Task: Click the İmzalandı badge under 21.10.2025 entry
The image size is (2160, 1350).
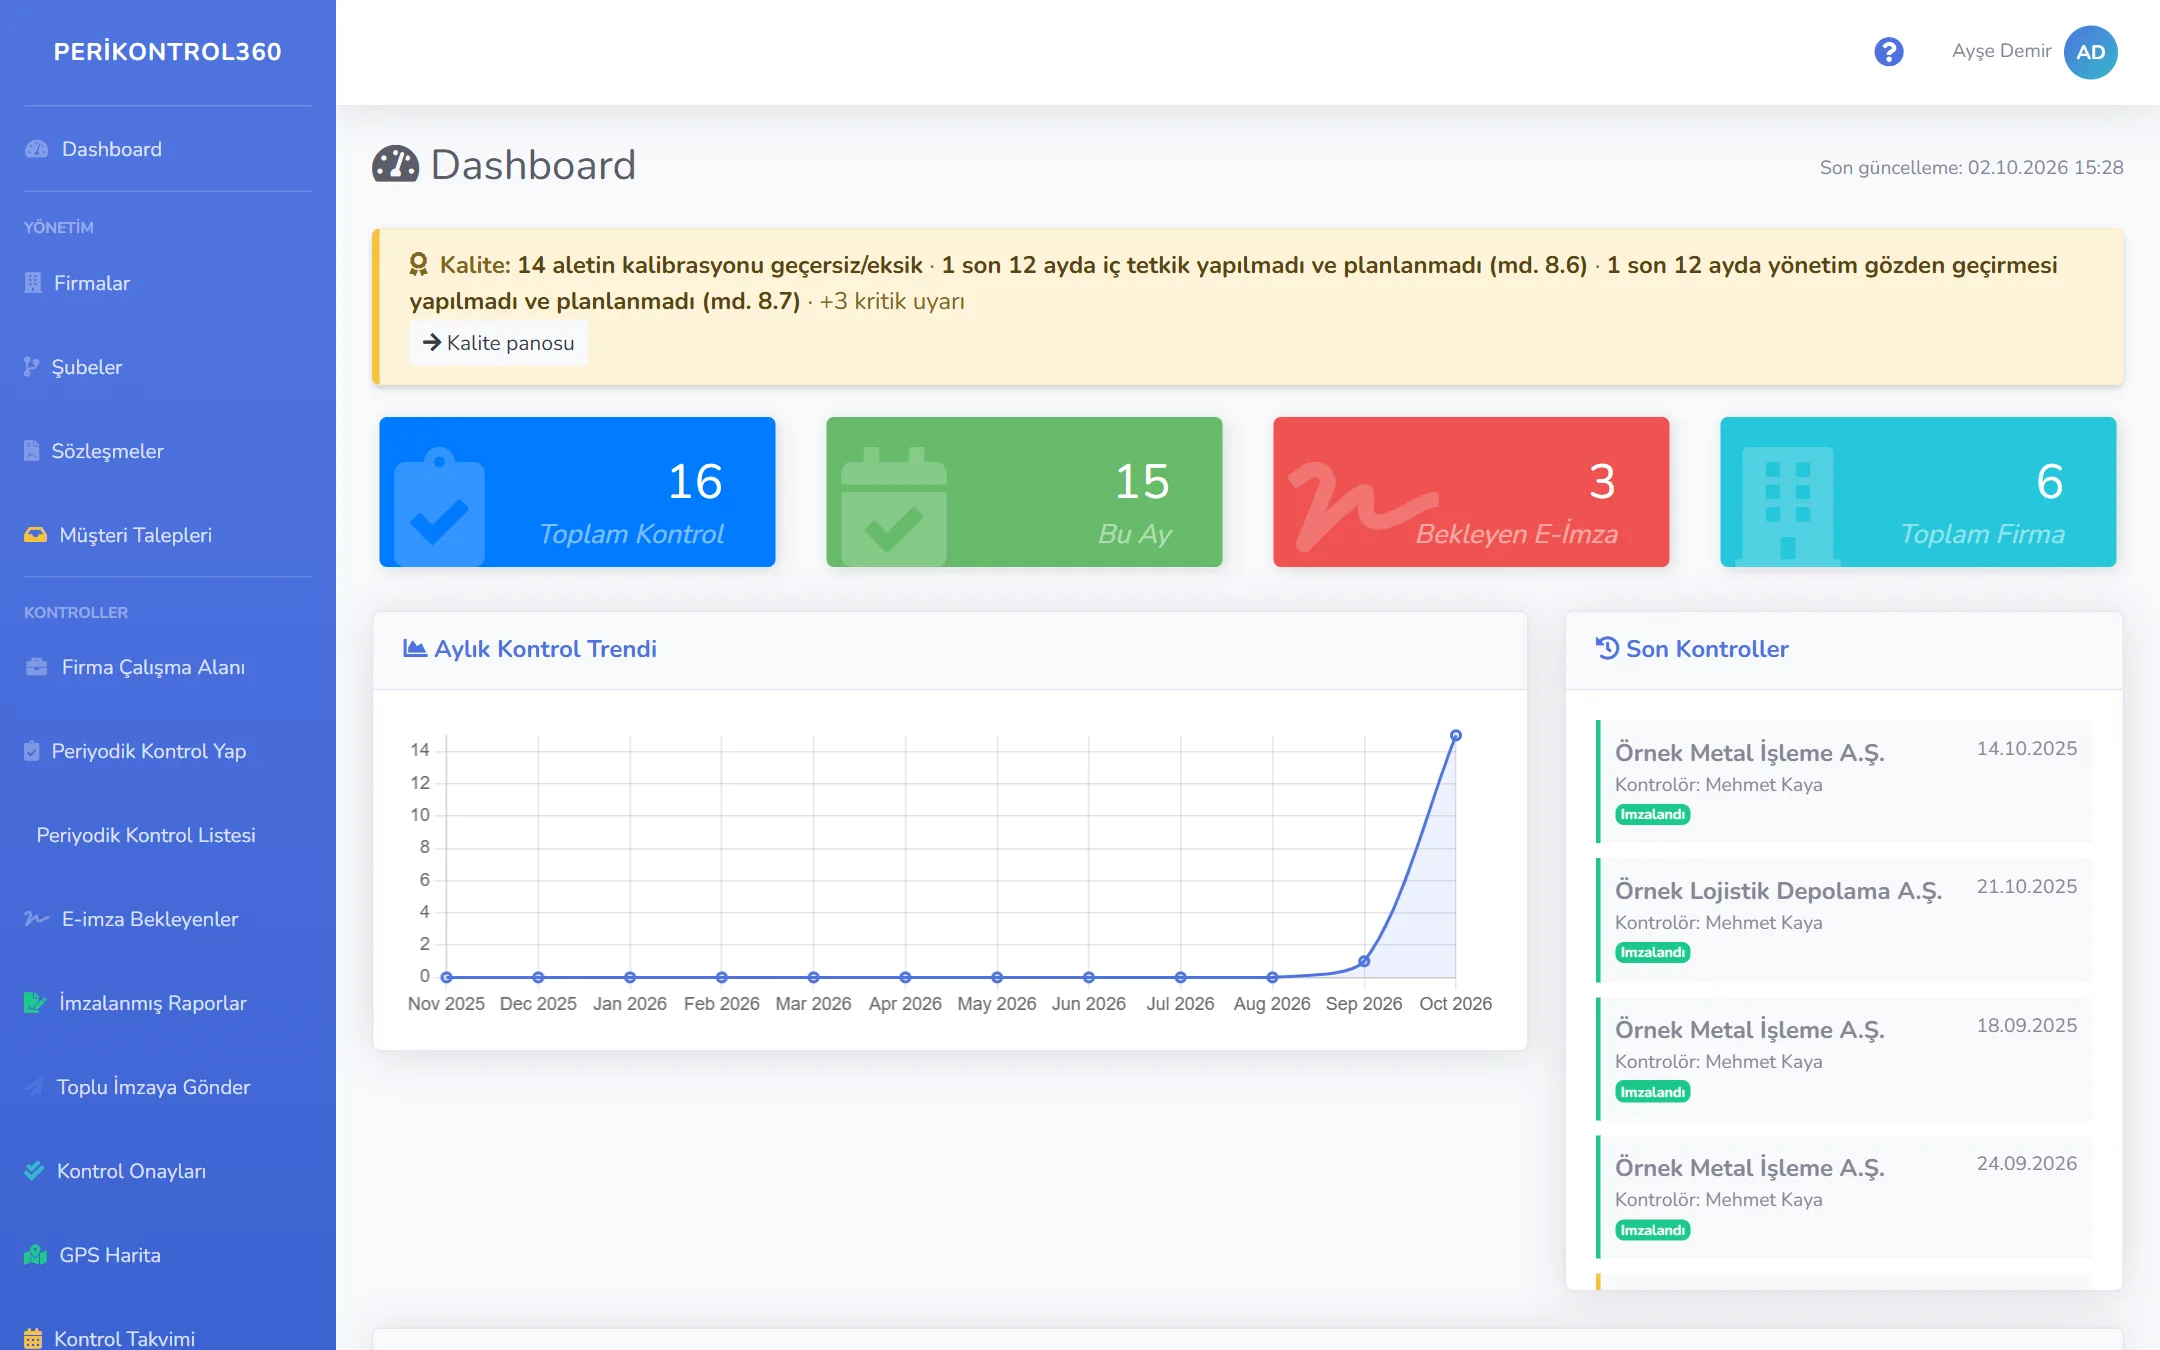Action: (1652, 953)
